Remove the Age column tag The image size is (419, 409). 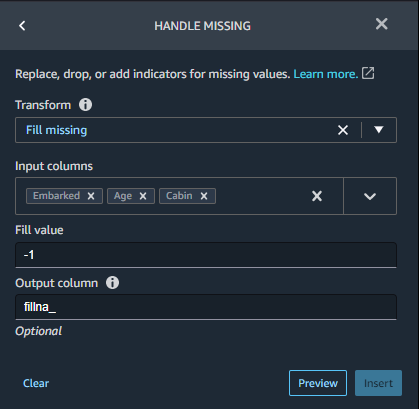pyautogui.click(x=143, y=196)
